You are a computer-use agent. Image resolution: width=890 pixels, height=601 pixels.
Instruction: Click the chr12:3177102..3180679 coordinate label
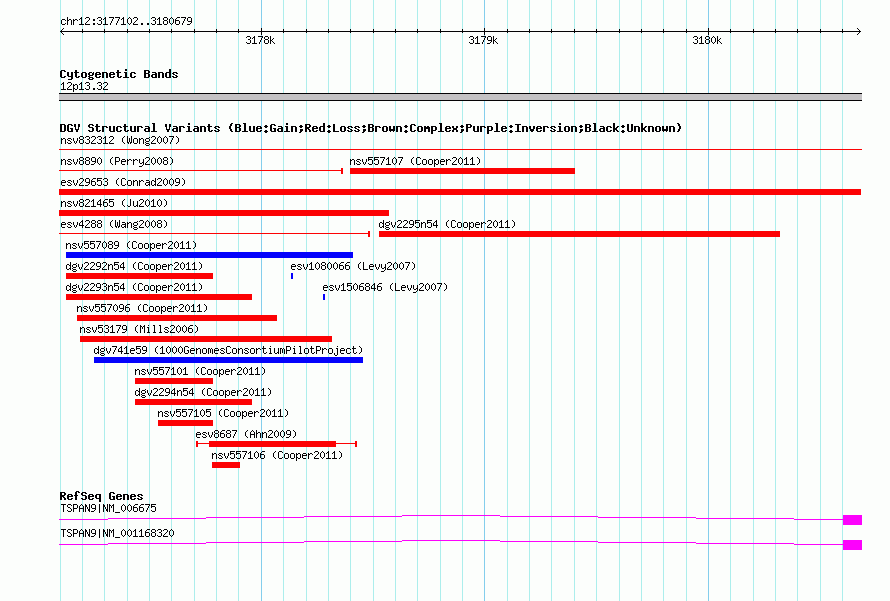pyautogui.click(x=126, y=21)
